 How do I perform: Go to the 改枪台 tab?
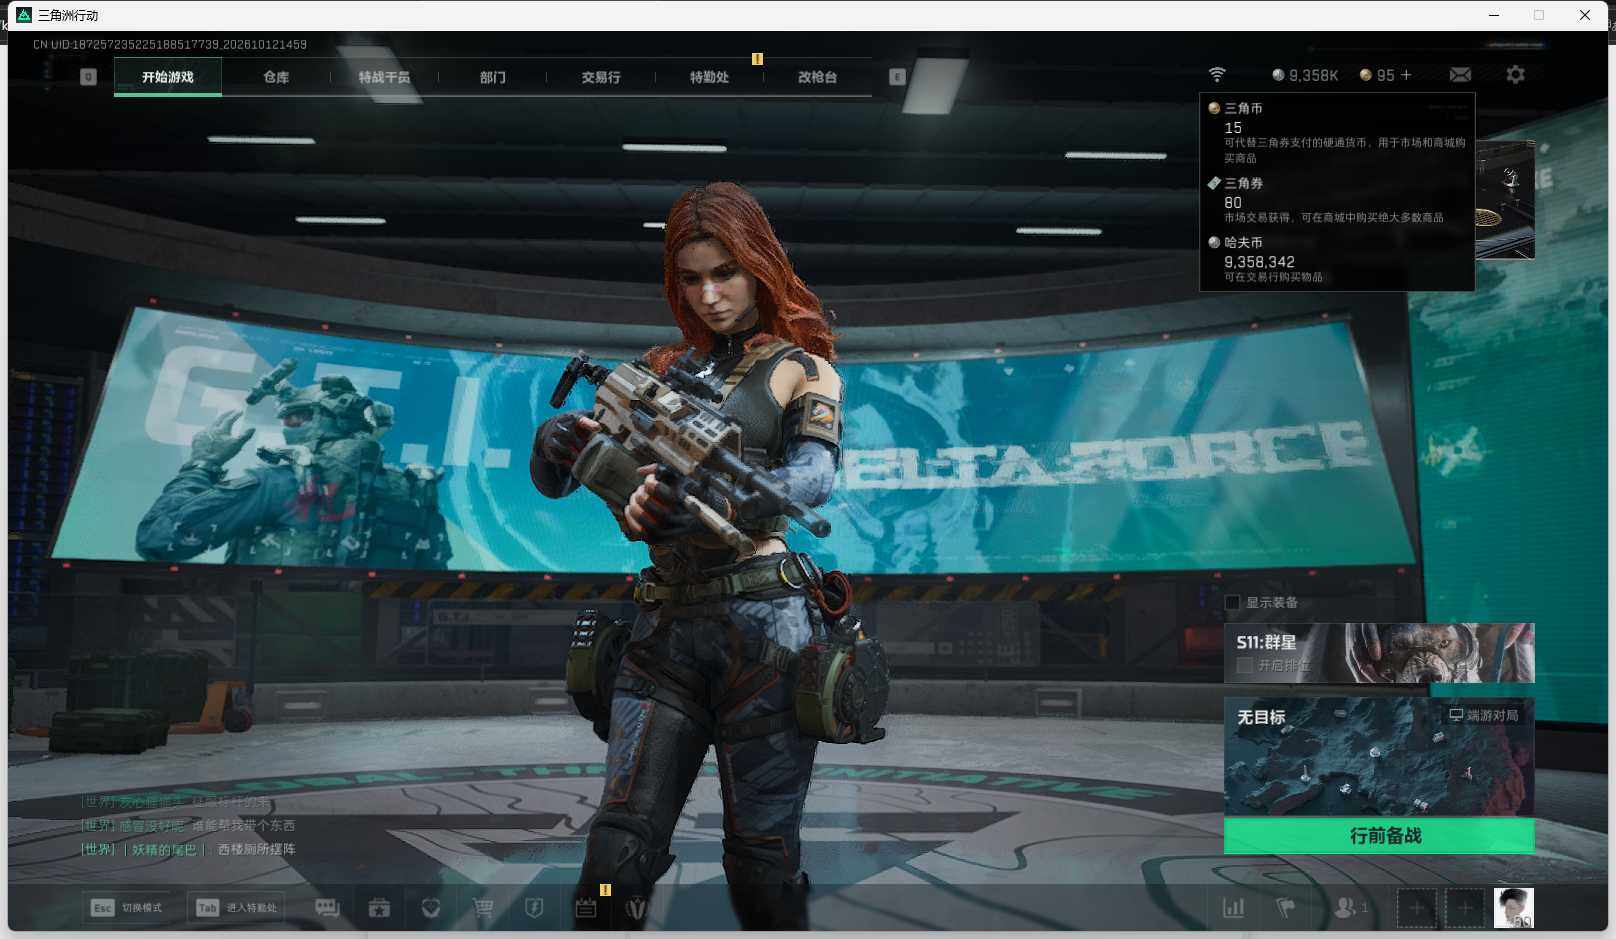(x=817, y=77)
